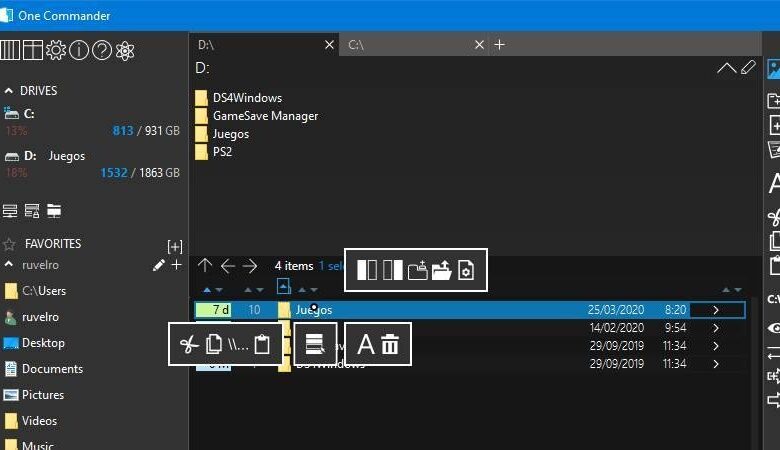Select Juegos folder in upper pane
Viewport: 780px width, 450px height.
pyautogui.click(x=222, y=134)
